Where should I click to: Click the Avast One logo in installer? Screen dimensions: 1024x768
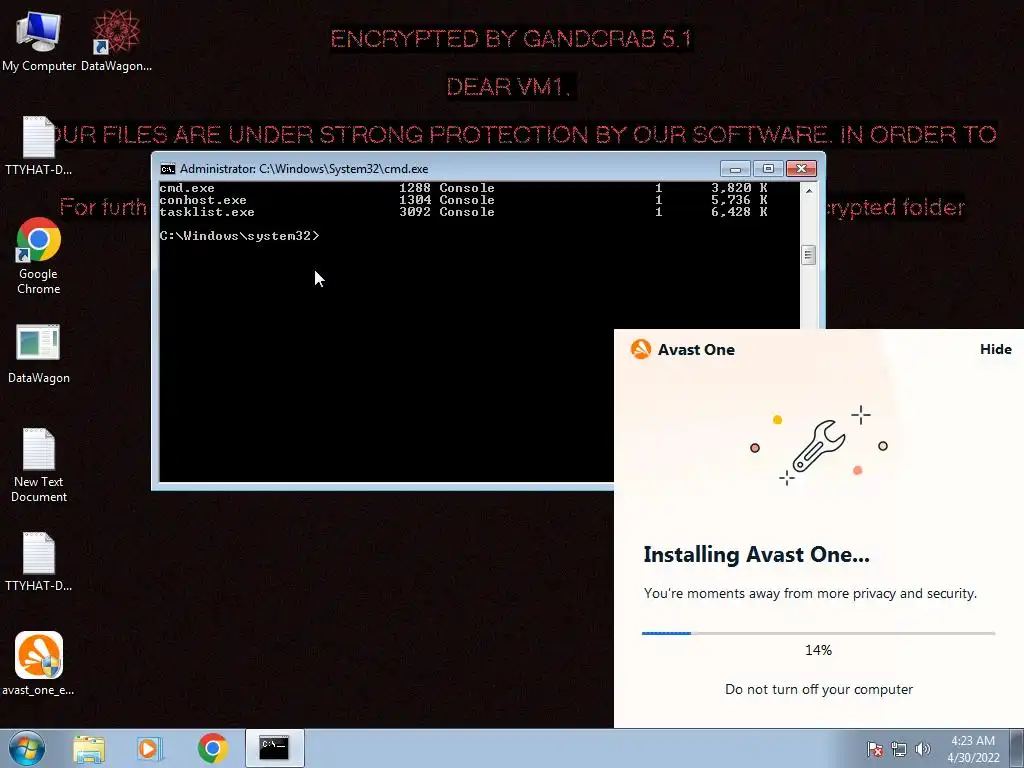click(641, 349)
